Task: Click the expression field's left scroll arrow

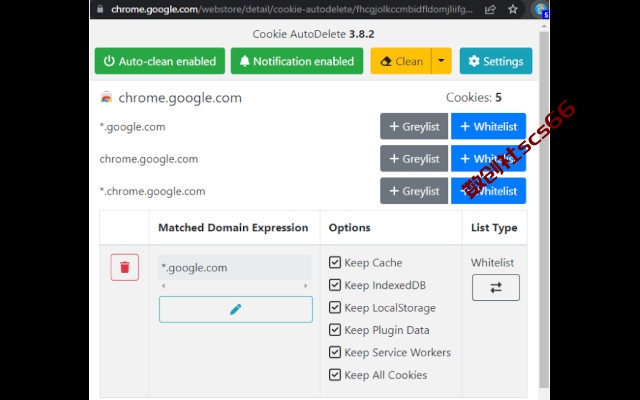Action: click(164, 286)
